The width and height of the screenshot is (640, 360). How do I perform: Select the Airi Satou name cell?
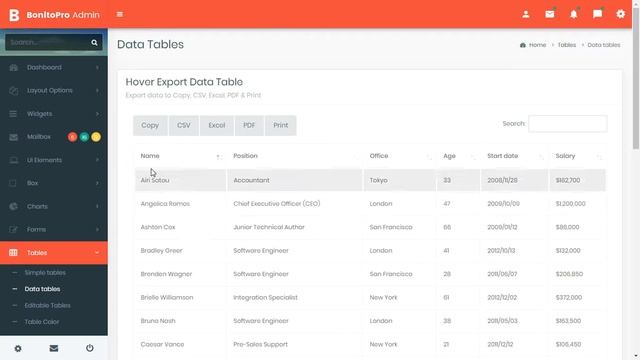pos(180,180)
